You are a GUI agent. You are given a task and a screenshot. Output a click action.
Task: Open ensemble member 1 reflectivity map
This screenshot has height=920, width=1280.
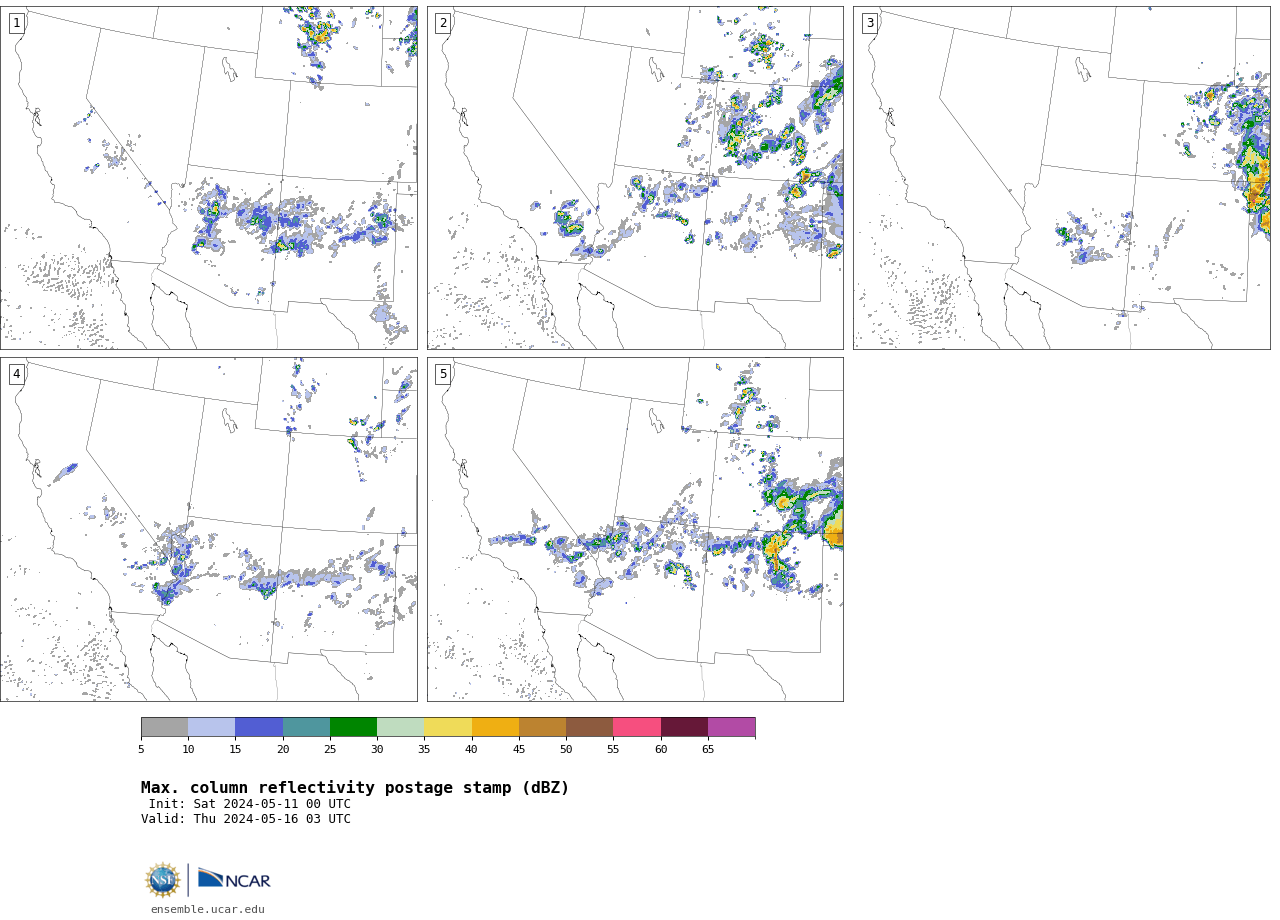point(209,178)
